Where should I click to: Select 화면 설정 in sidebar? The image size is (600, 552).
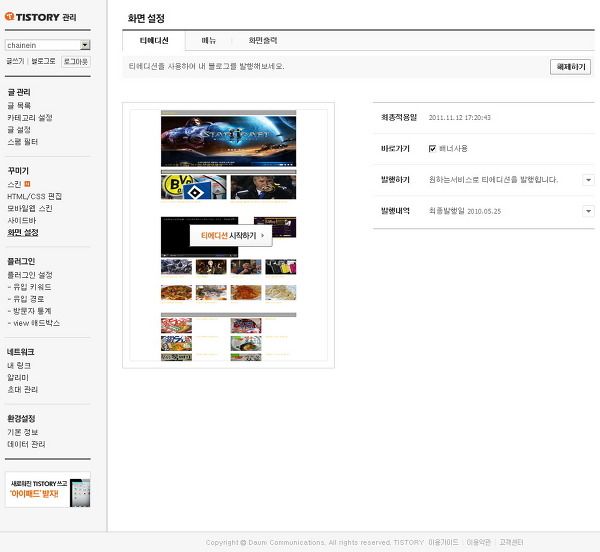tap(23, 233)
